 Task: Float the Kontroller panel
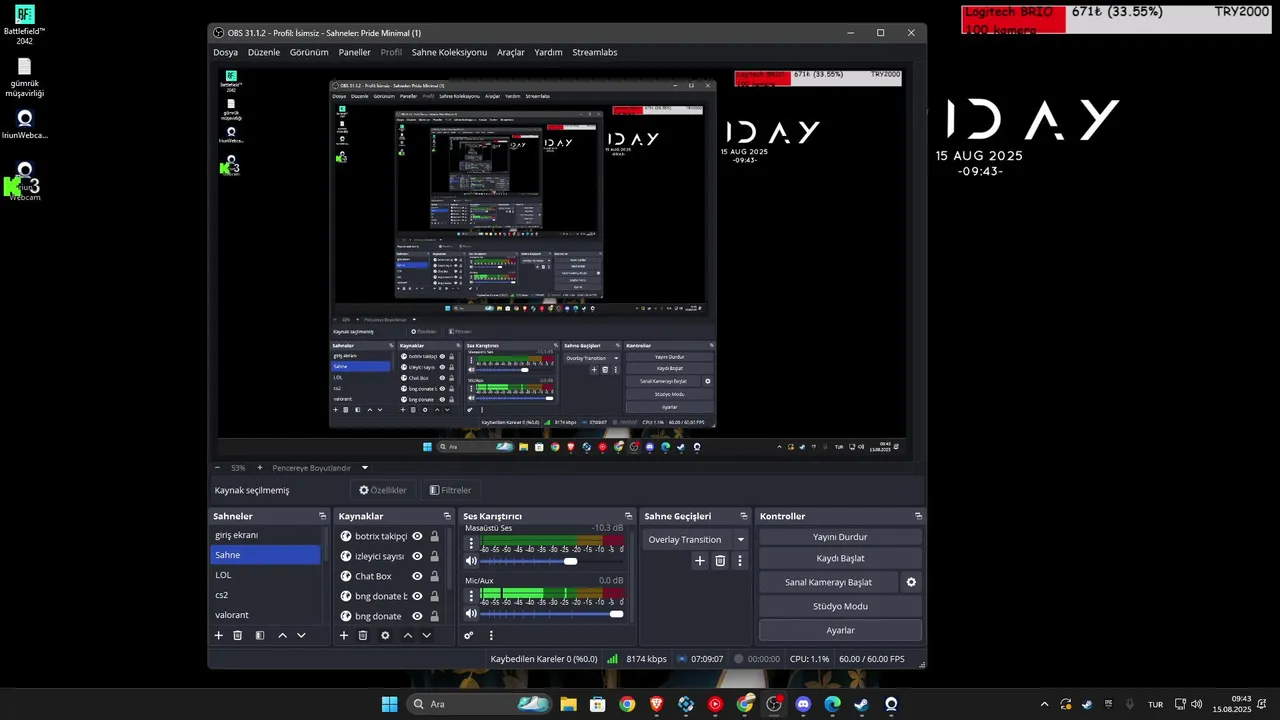coord(918,516)
